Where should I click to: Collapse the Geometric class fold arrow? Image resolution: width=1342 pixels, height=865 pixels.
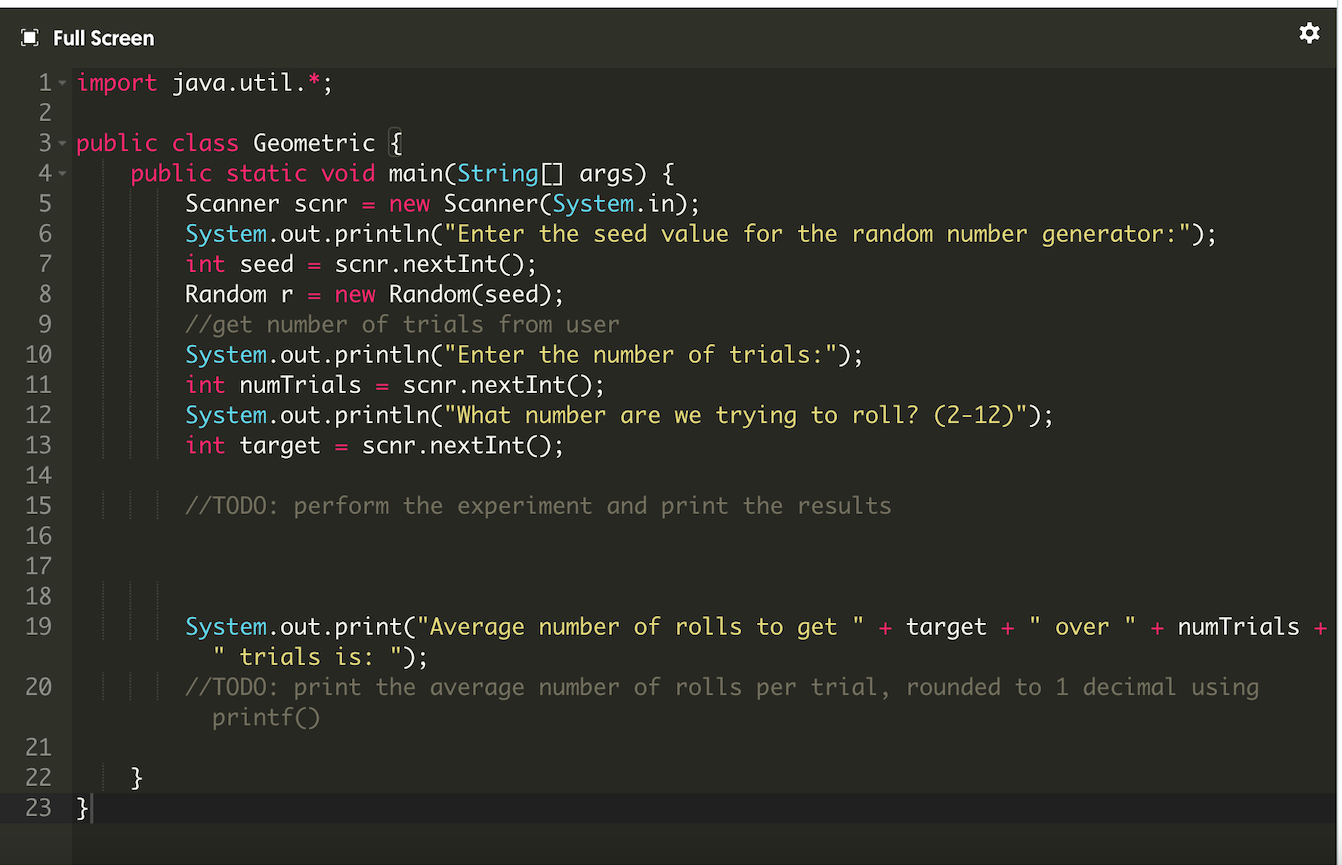pos(60,142)
